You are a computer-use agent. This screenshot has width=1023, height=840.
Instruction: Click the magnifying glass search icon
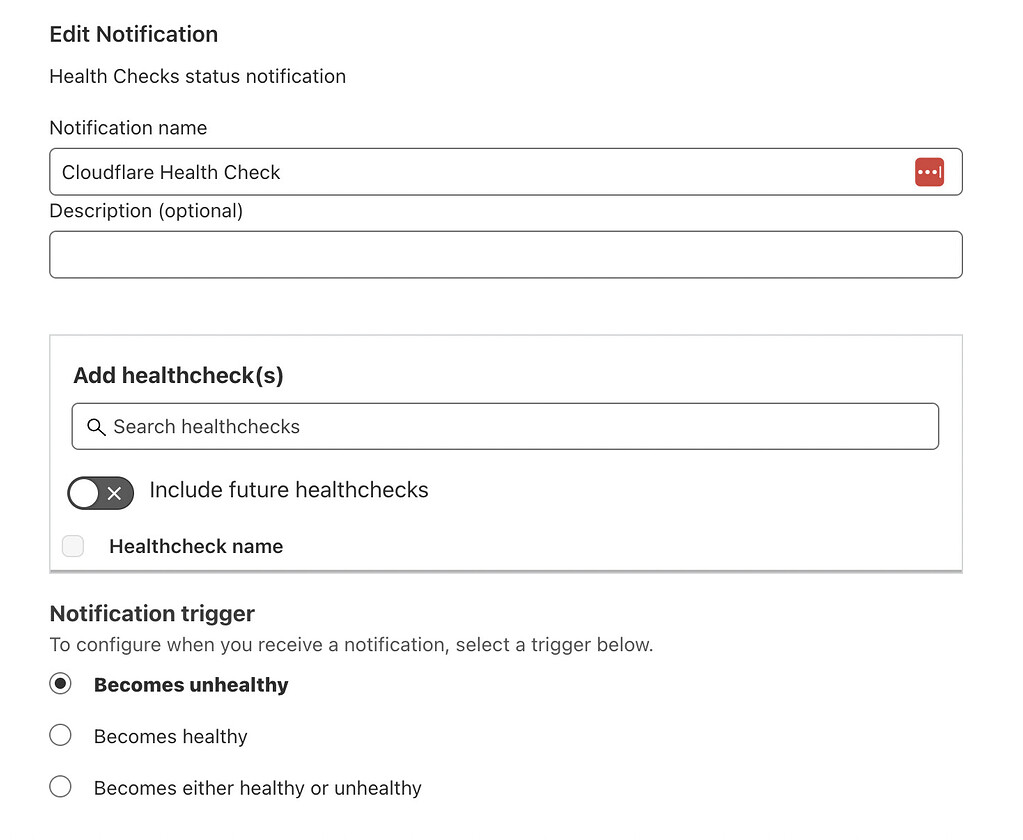coord(96,426)
